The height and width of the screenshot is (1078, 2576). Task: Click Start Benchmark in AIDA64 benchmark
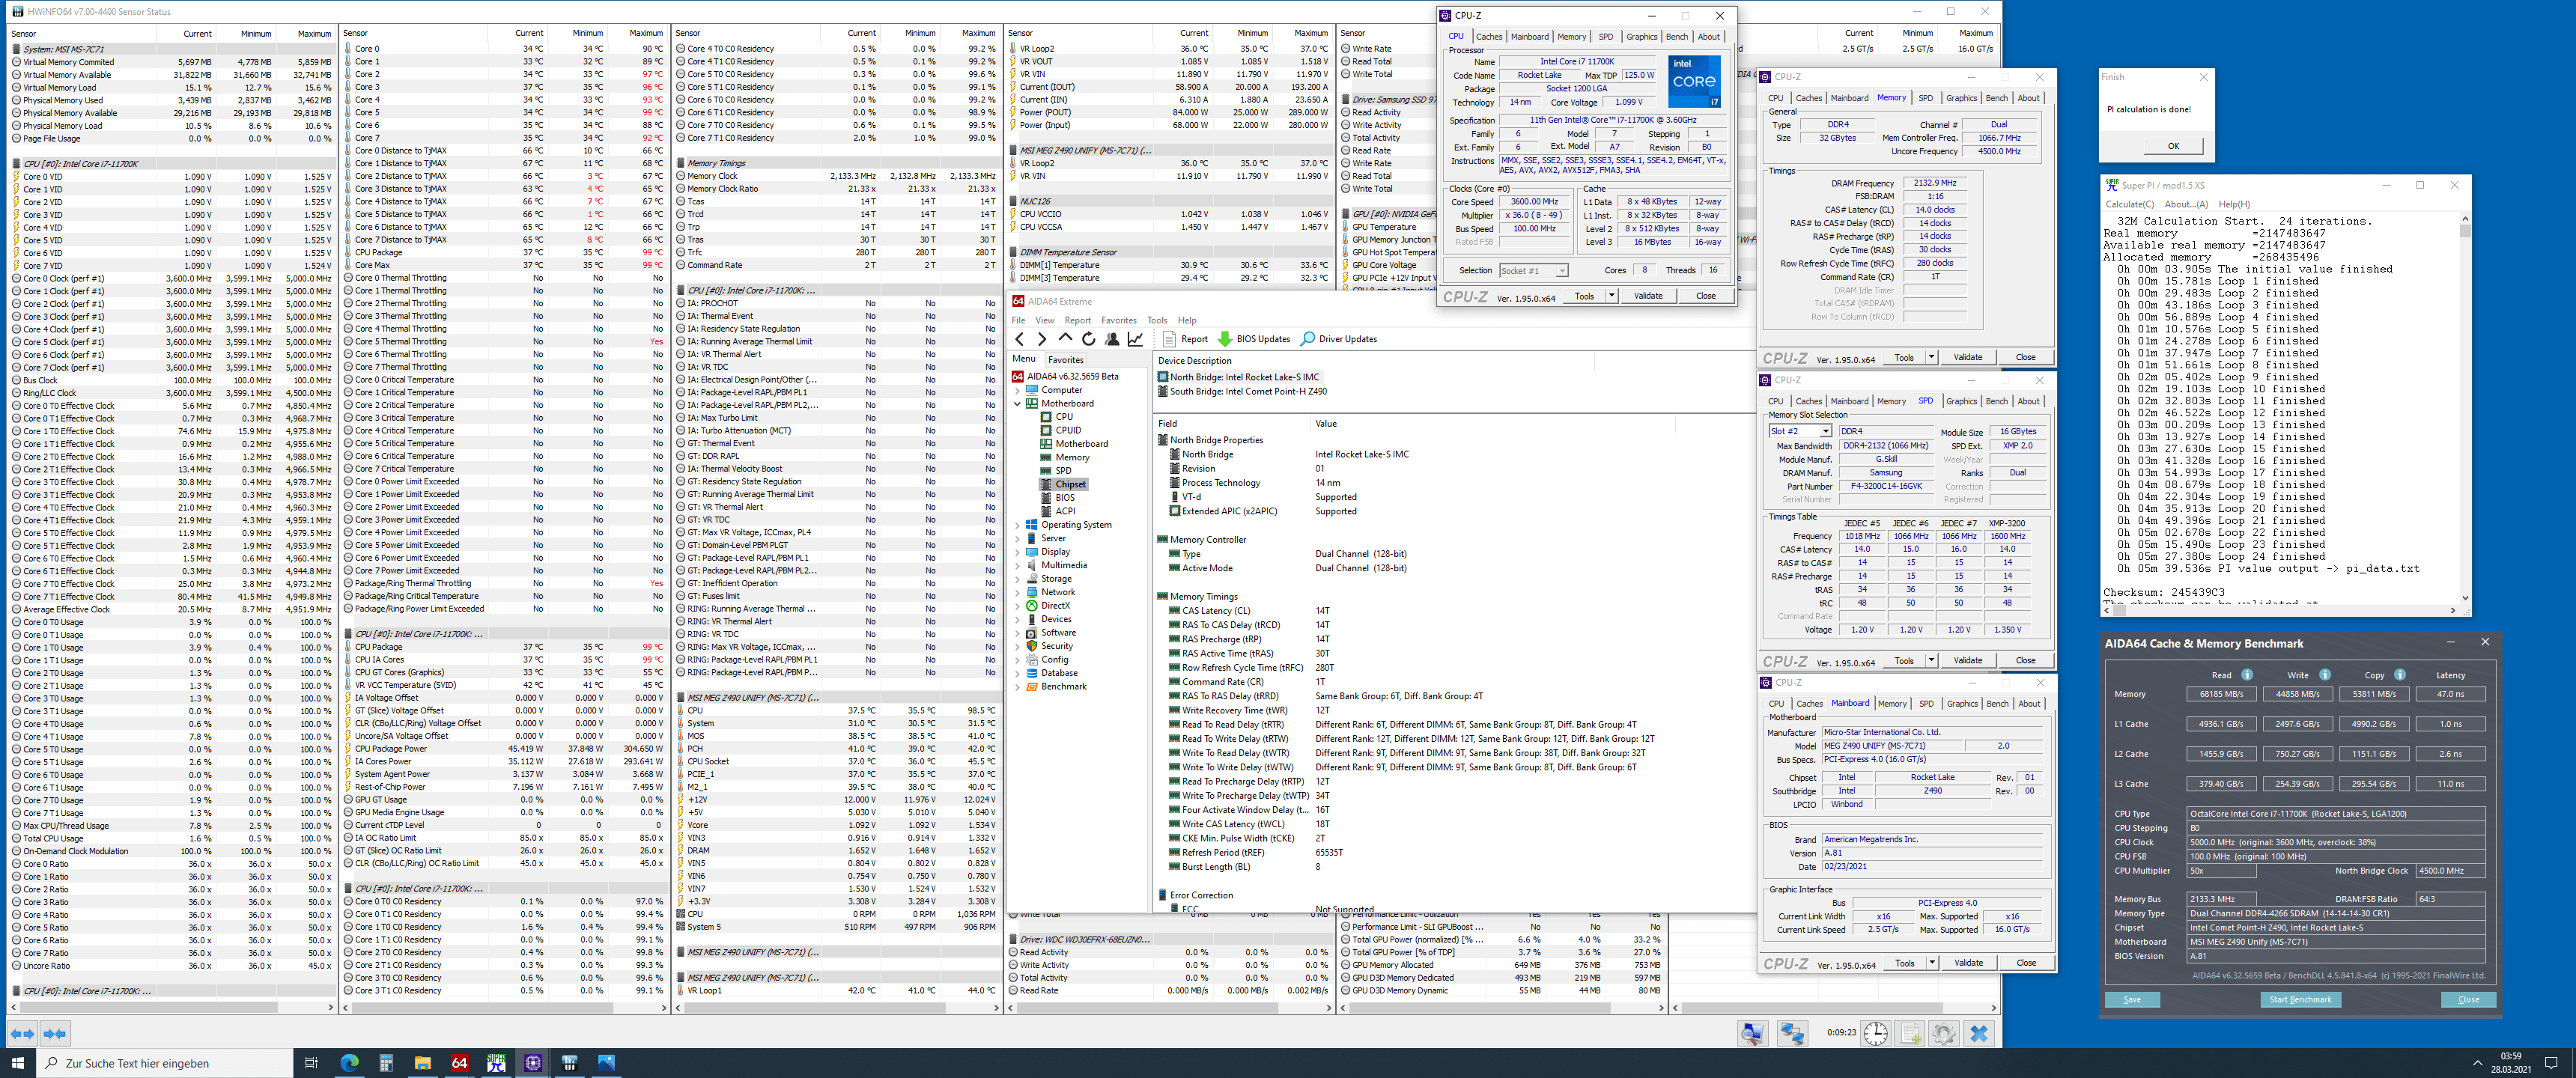point(2300,999)
